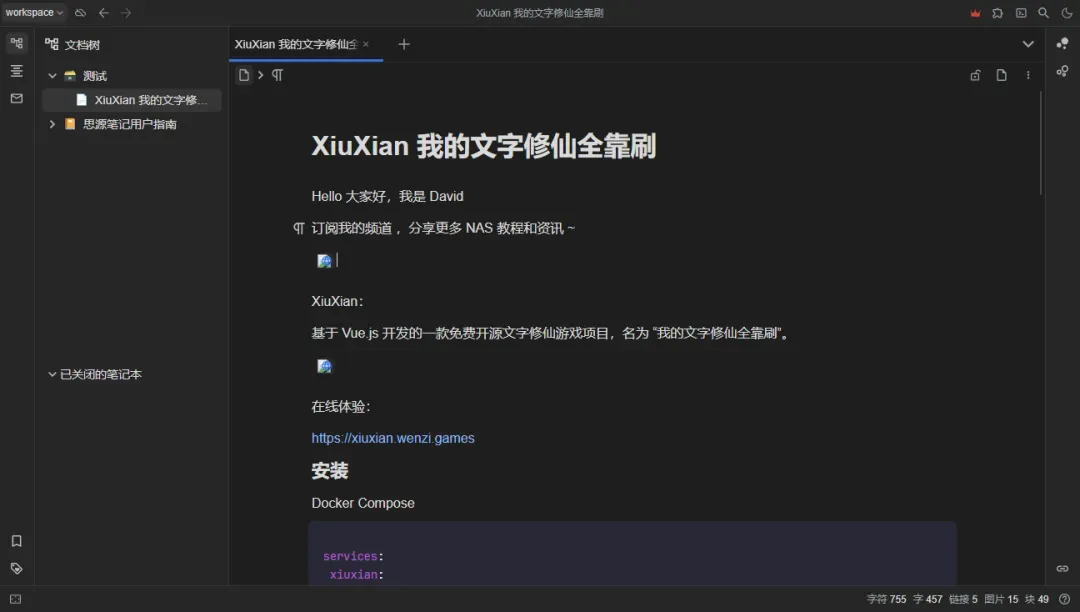Open the help question-mark icon

pyautogui.click(x=1065, y=600)
